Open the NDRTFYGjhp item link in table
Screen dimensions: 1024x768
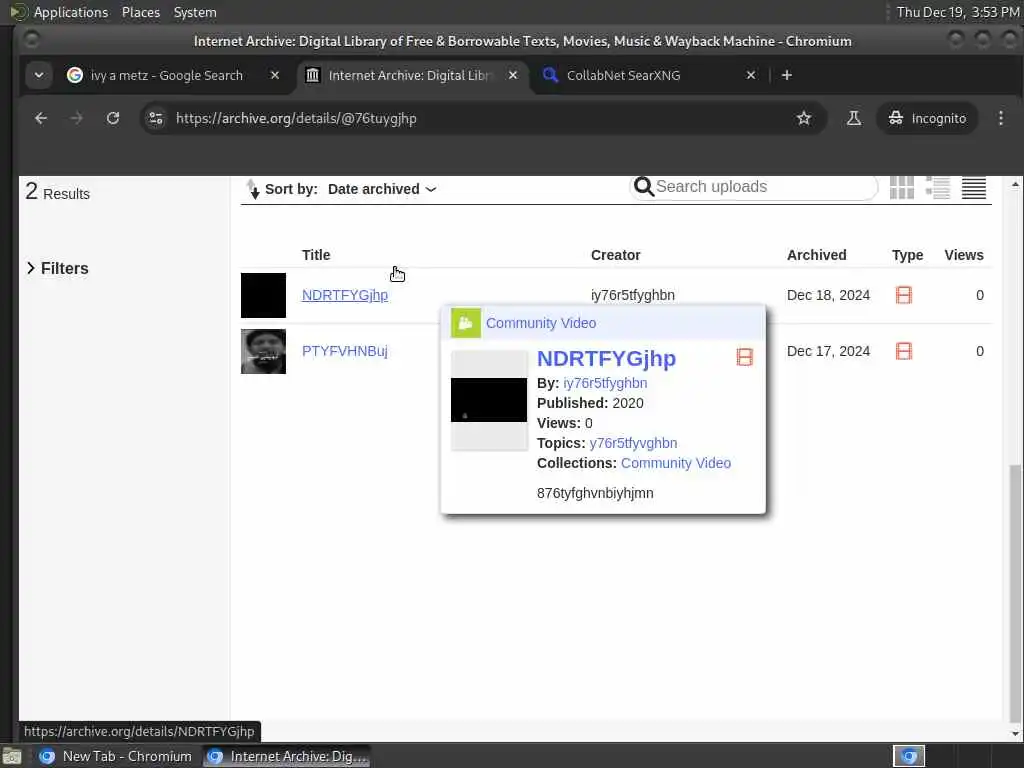coord(345,295)
